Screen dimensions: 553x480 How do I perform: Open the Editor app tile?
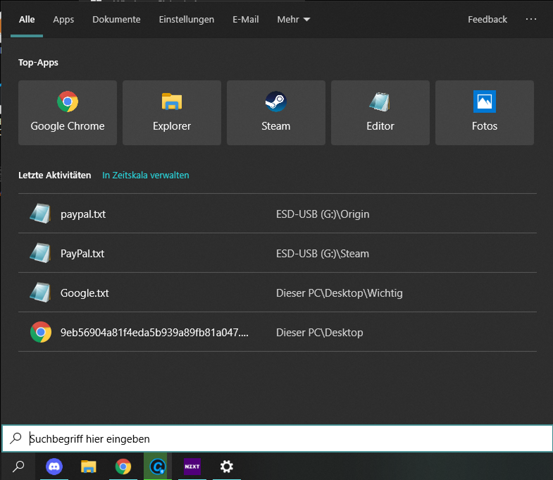(x=380, y=113)
